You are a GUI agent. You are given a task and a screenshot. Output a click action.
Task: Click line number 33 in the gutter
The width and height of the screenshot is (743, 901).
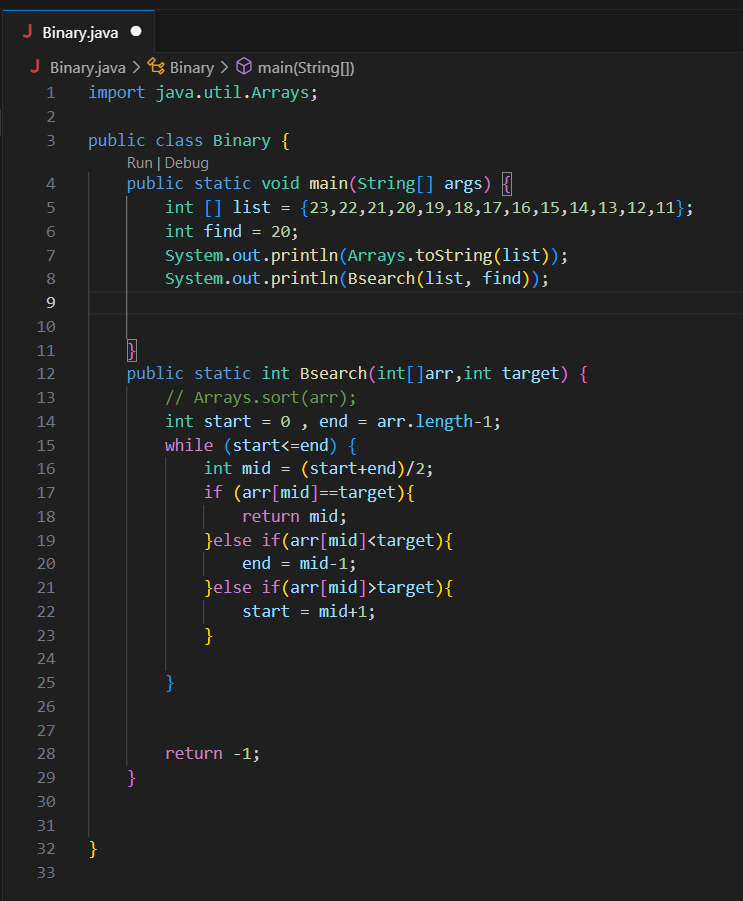tap(46, 873)
